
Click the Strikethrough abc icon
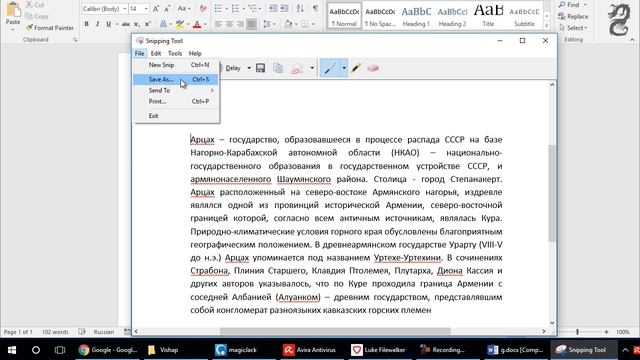(126, 24)
